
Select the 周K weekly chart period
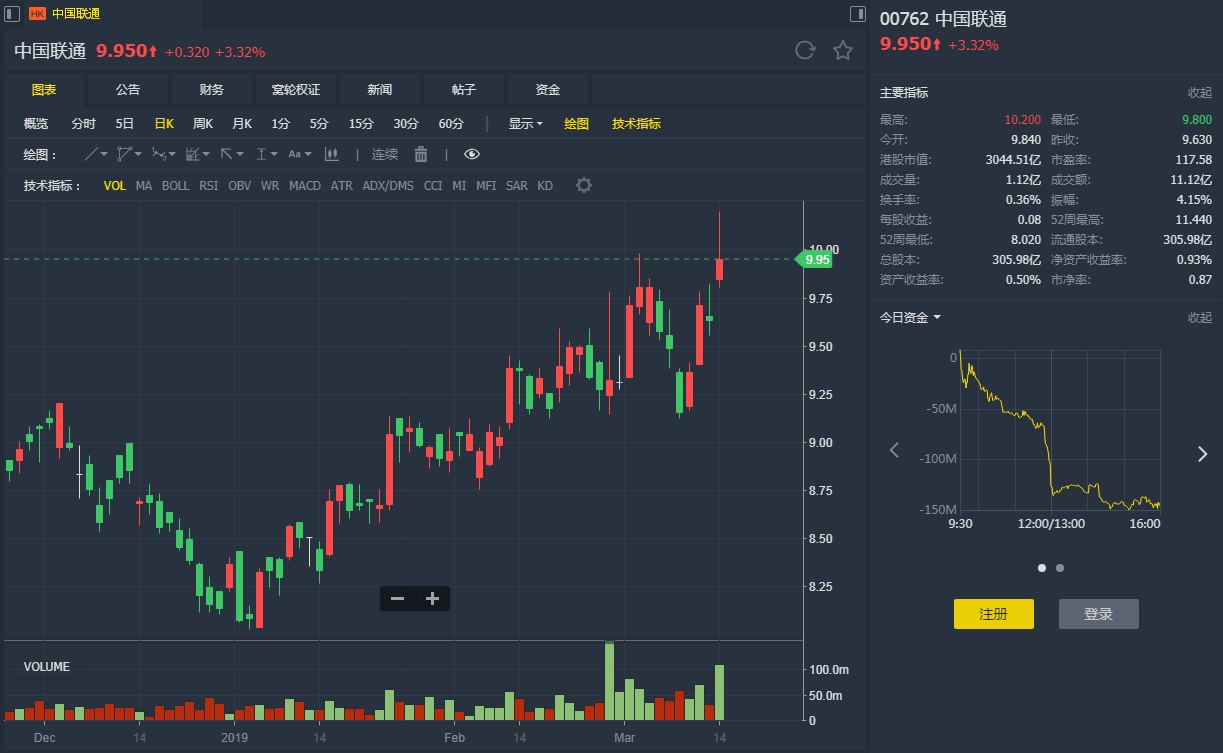[x=203, y=124]
